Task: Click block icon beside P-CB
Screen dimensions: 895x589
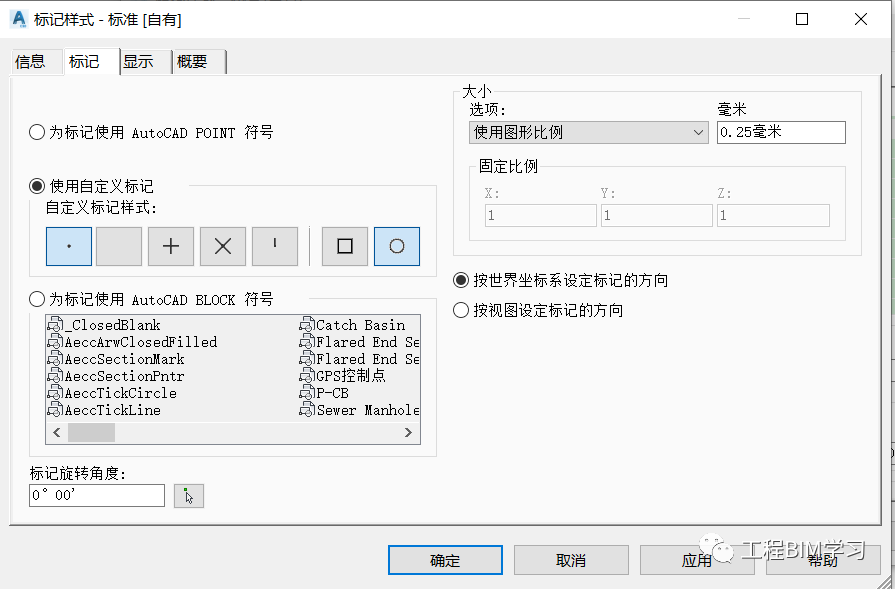Action: (x=307, y=393)
